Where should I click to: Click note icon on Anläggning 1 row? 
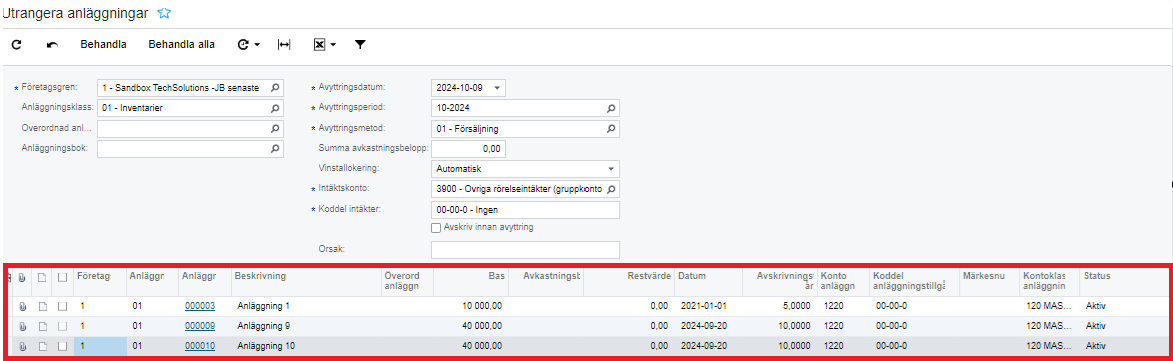pyautogui.click(x=43, y=306)
